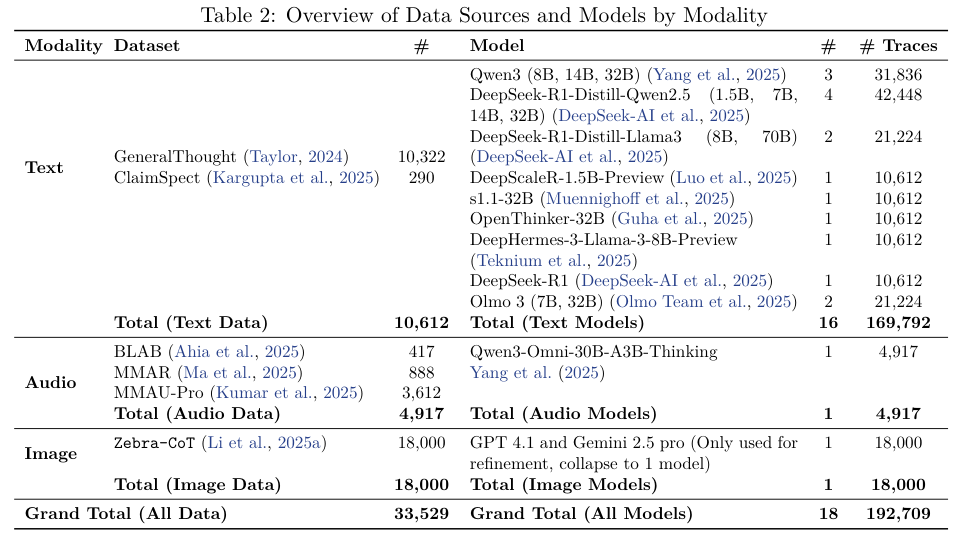954x534 pixels.
Task: Click the 'Total (Text Data)' label
Action: click(191, 322)
